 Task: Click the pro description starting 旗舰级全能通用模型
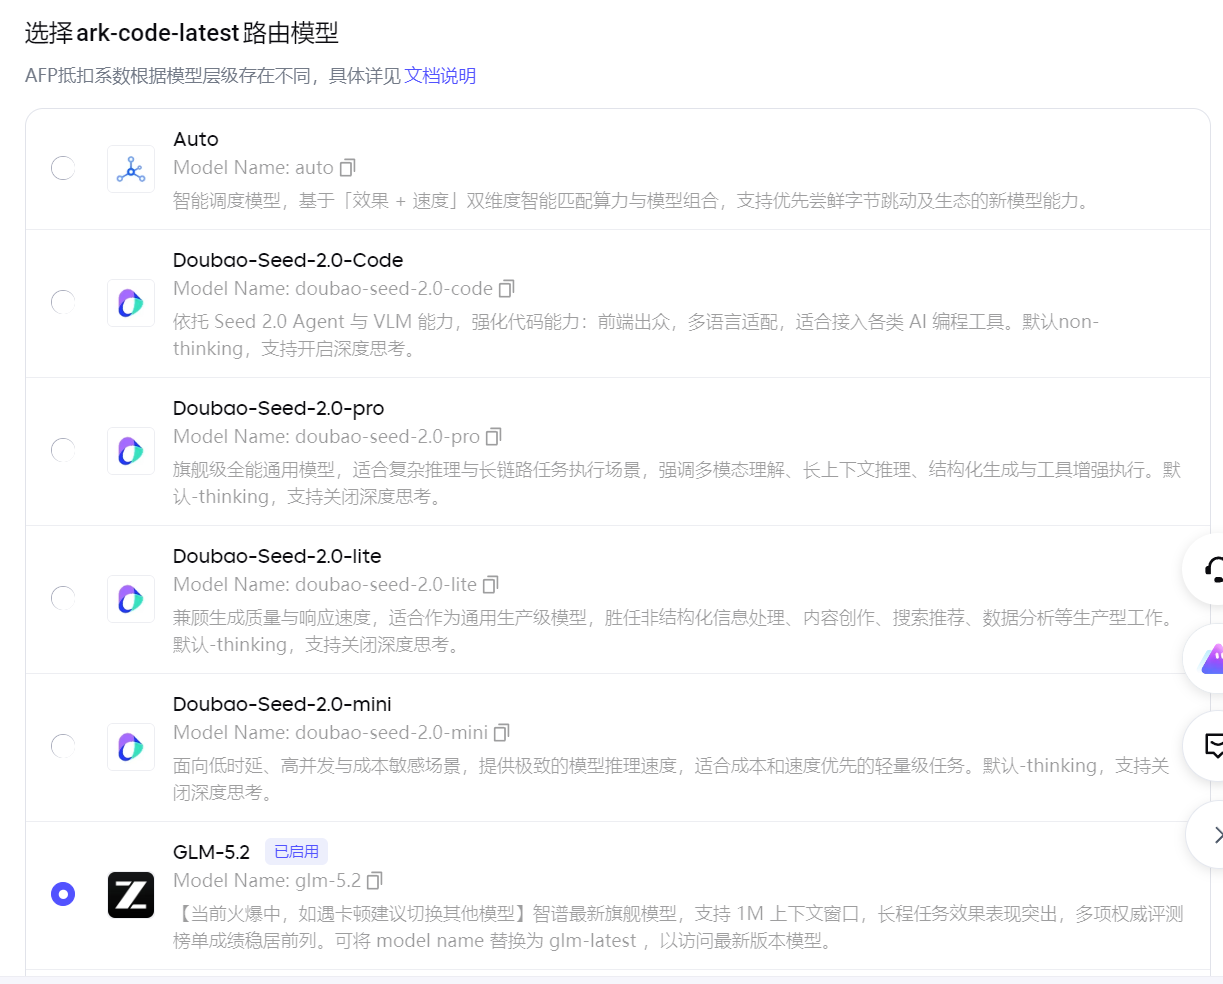(x=677, y=483)
